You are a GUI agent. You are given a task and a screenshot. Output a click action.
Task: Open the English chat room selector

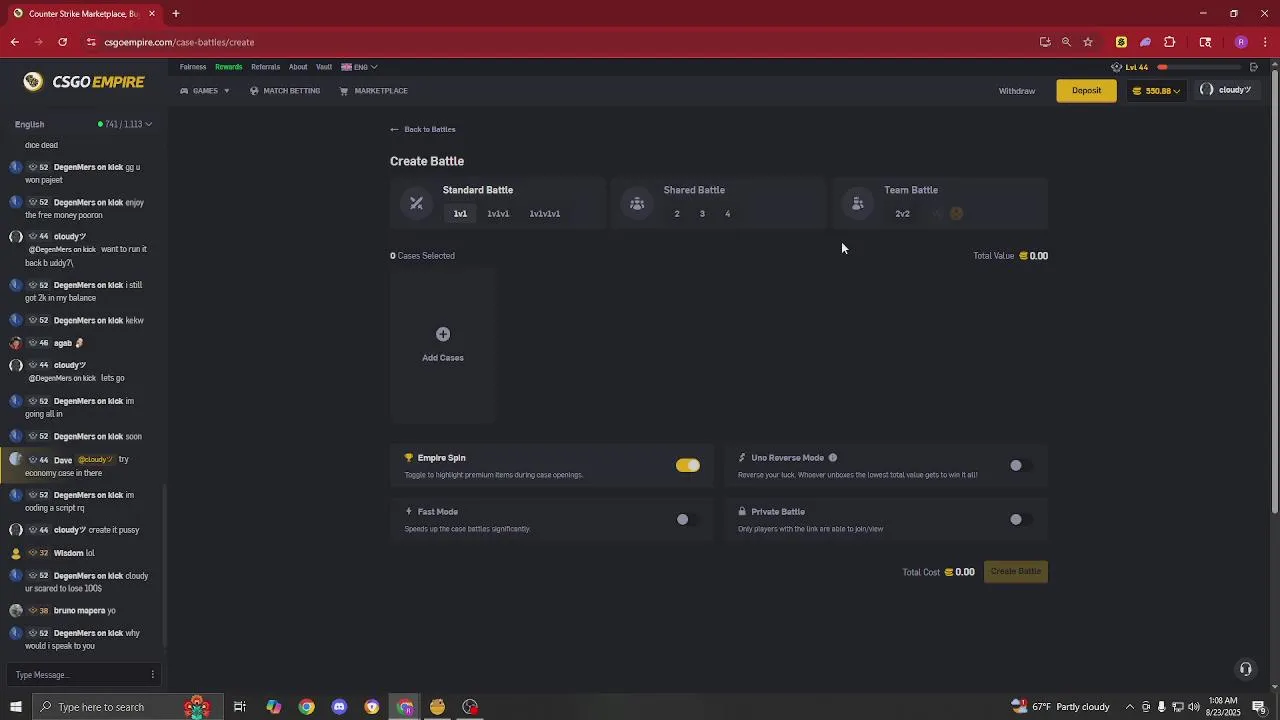(x=30, y=124)
